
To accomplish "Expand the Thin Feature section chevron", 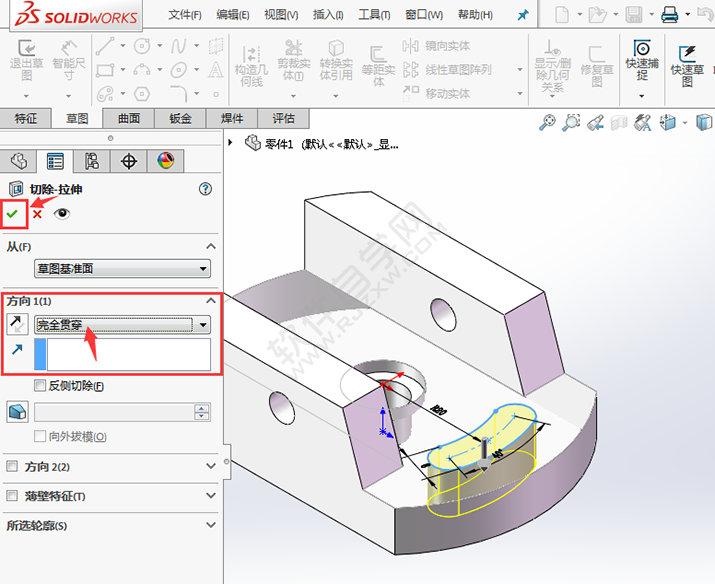I will [x=211, y=495].
